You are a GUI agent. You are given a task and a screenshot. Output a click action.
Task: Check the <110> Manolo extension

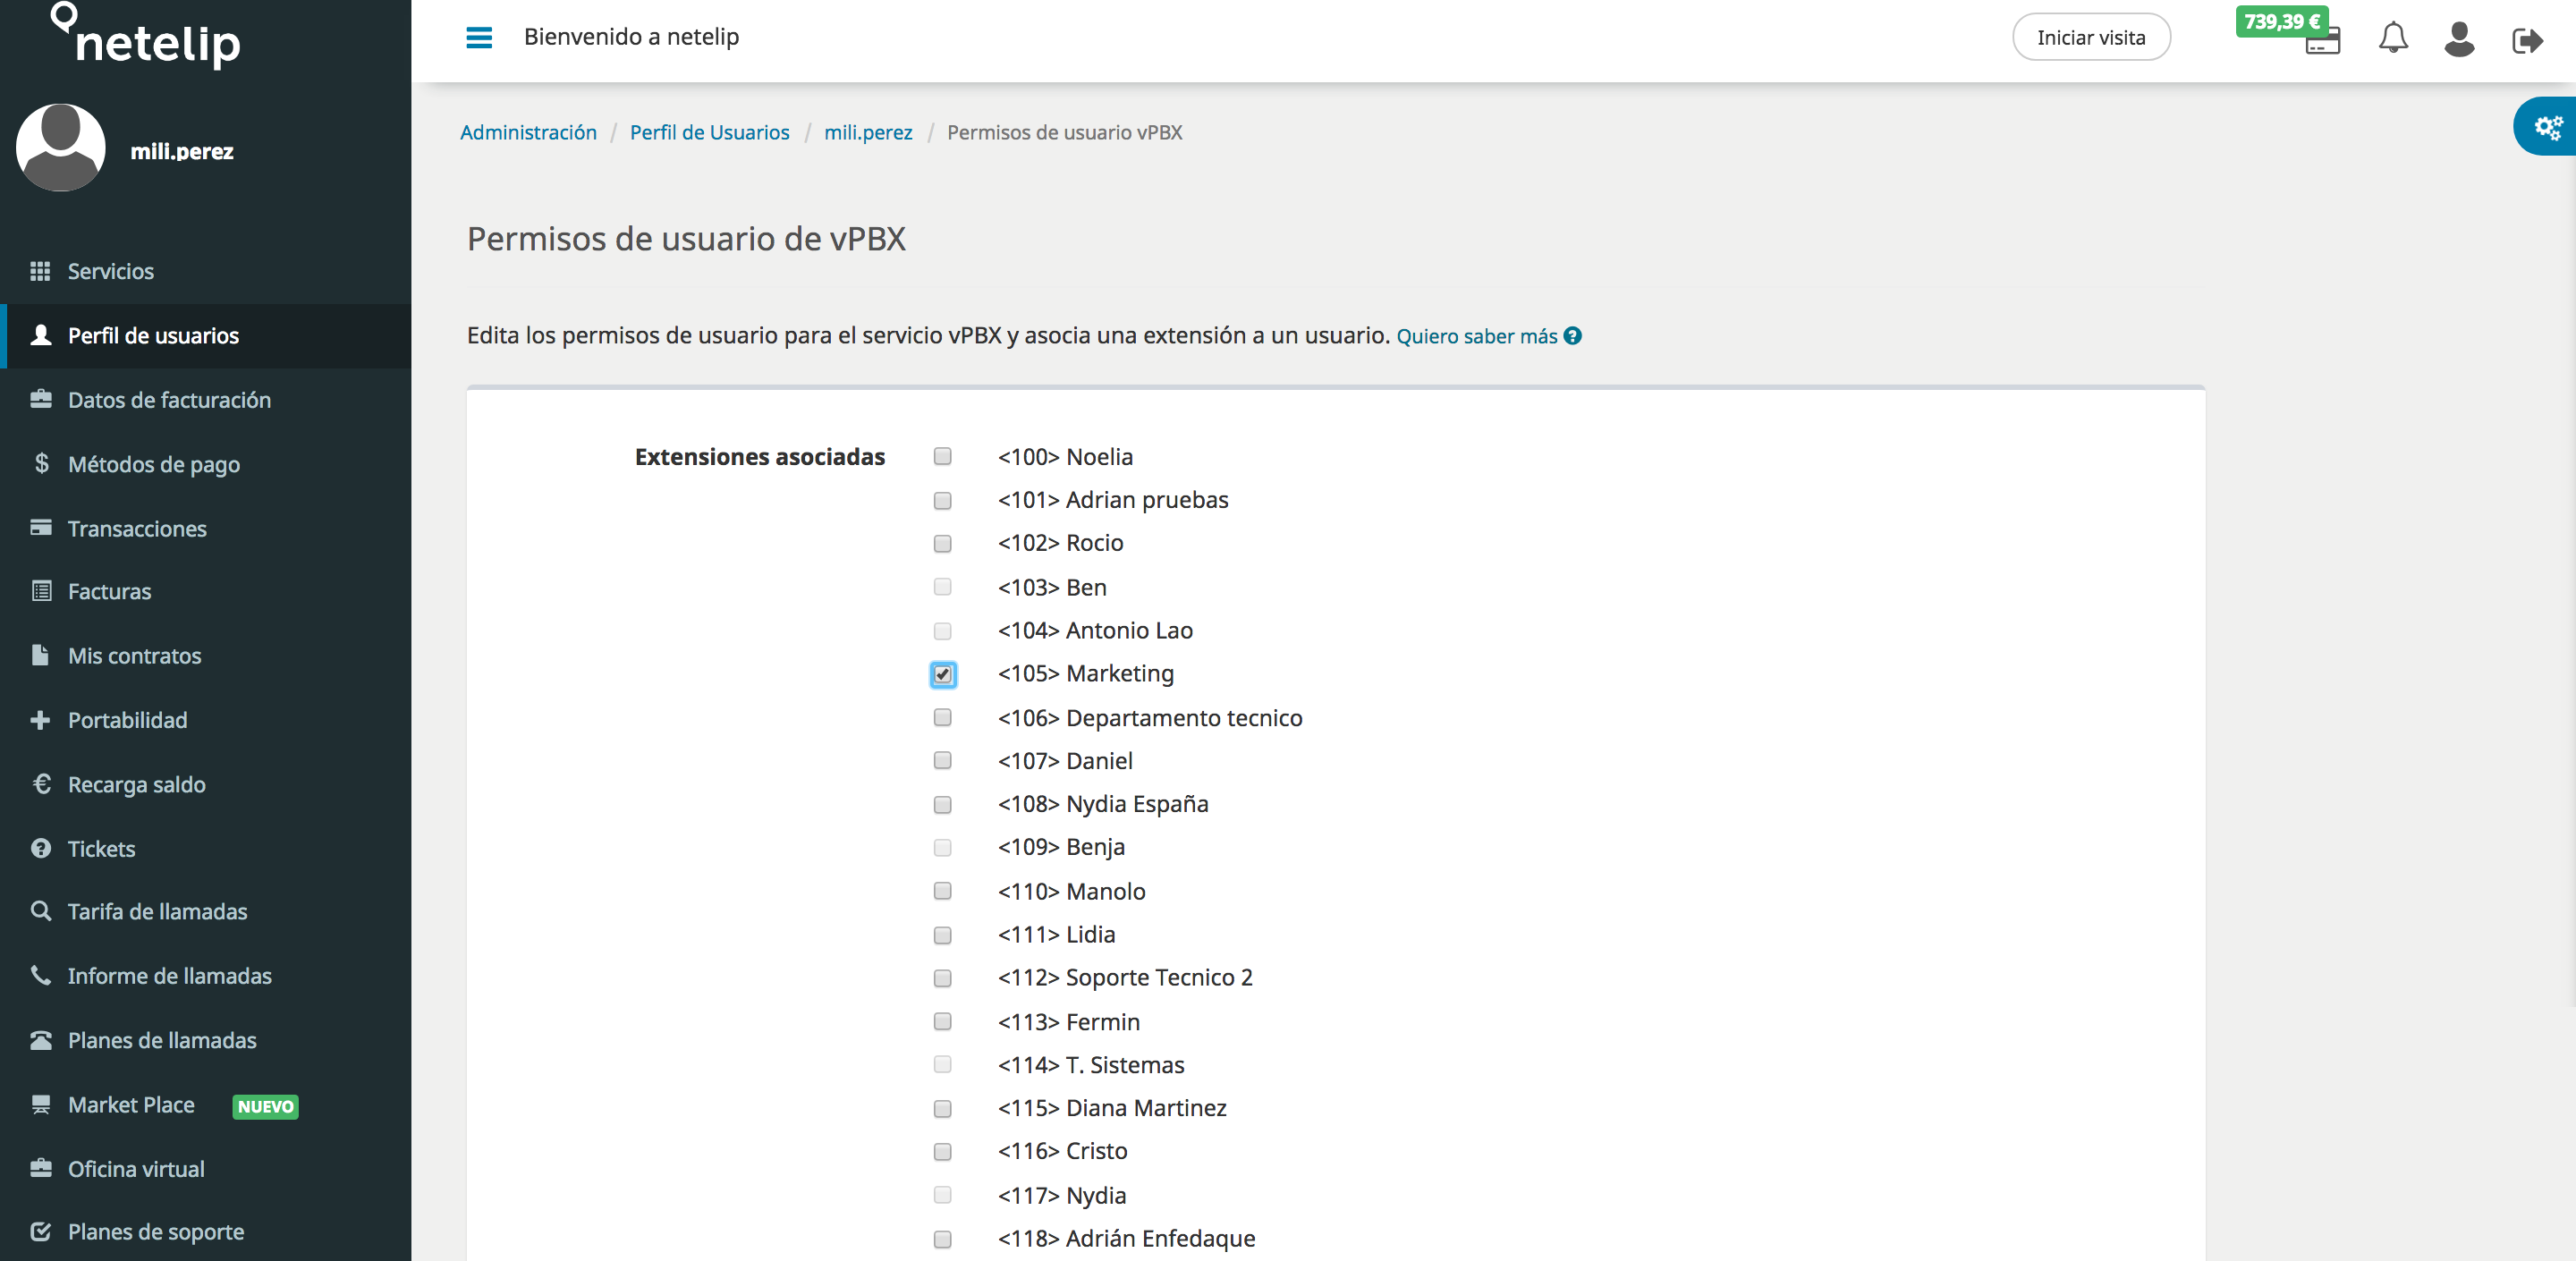point(942,891)
